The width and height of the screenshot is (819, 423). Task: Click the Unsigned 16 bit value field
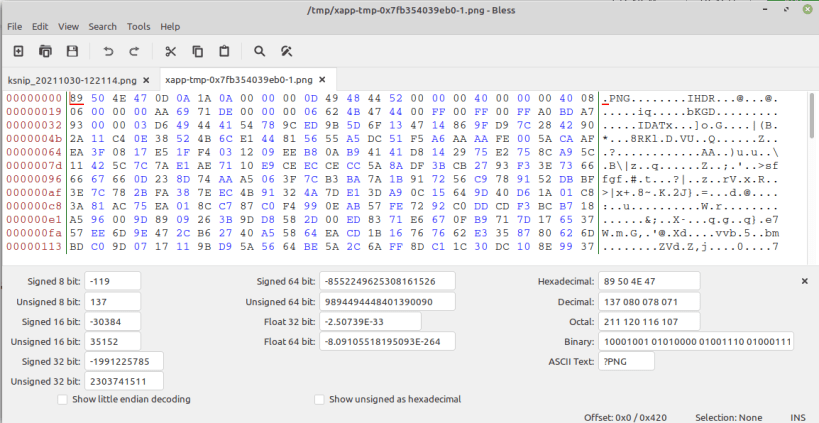[x=112, y=342]
